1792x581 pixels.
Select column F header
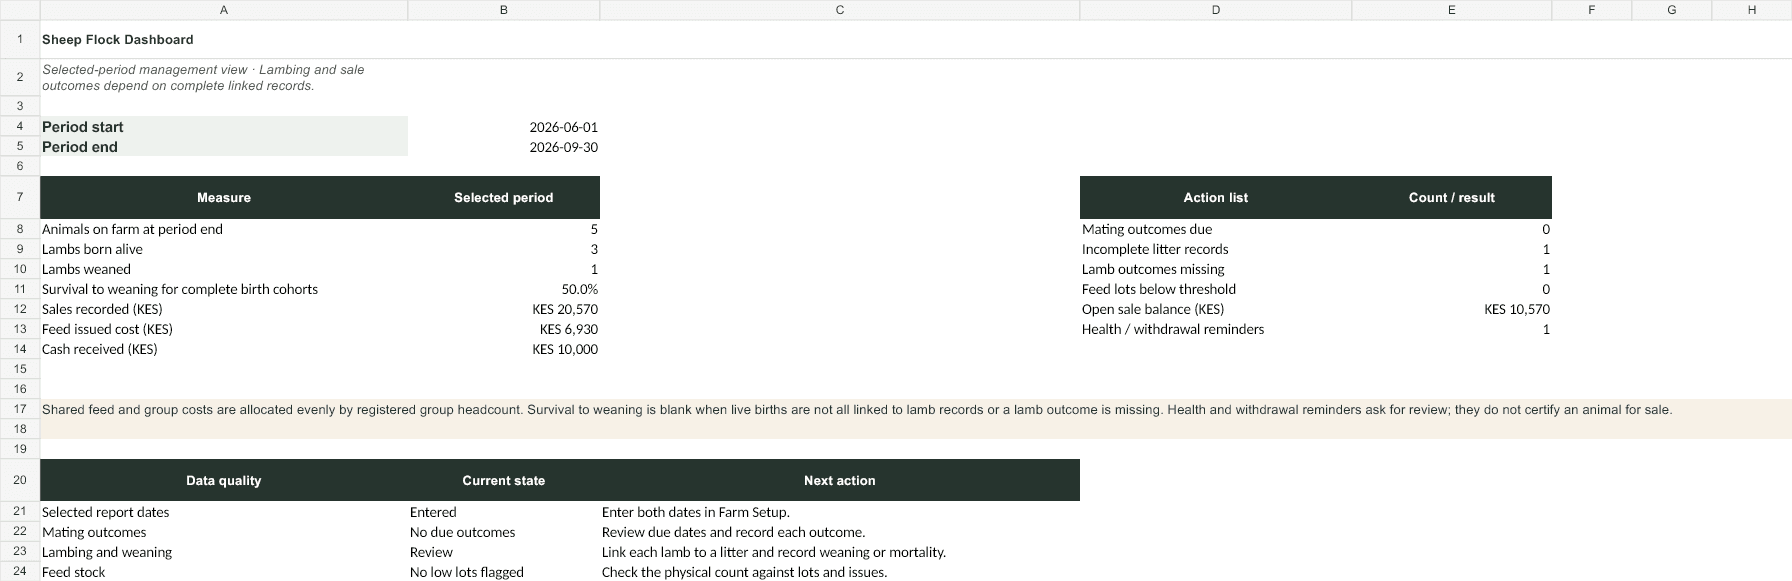[1592, 10]
